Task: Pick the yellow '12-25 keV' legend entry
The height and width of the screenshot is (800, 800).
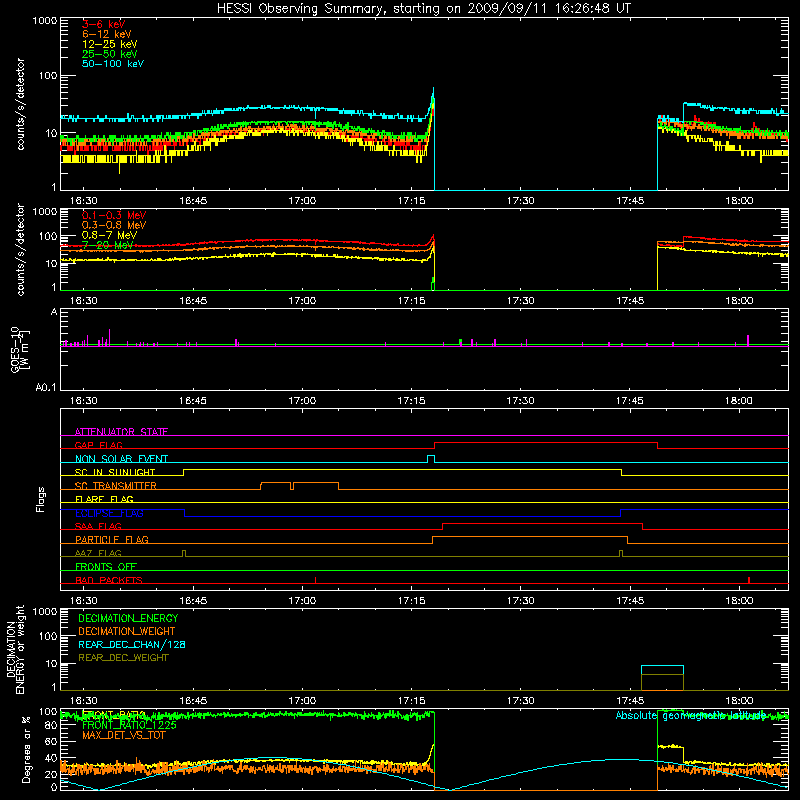Action: tap(110, 44)
